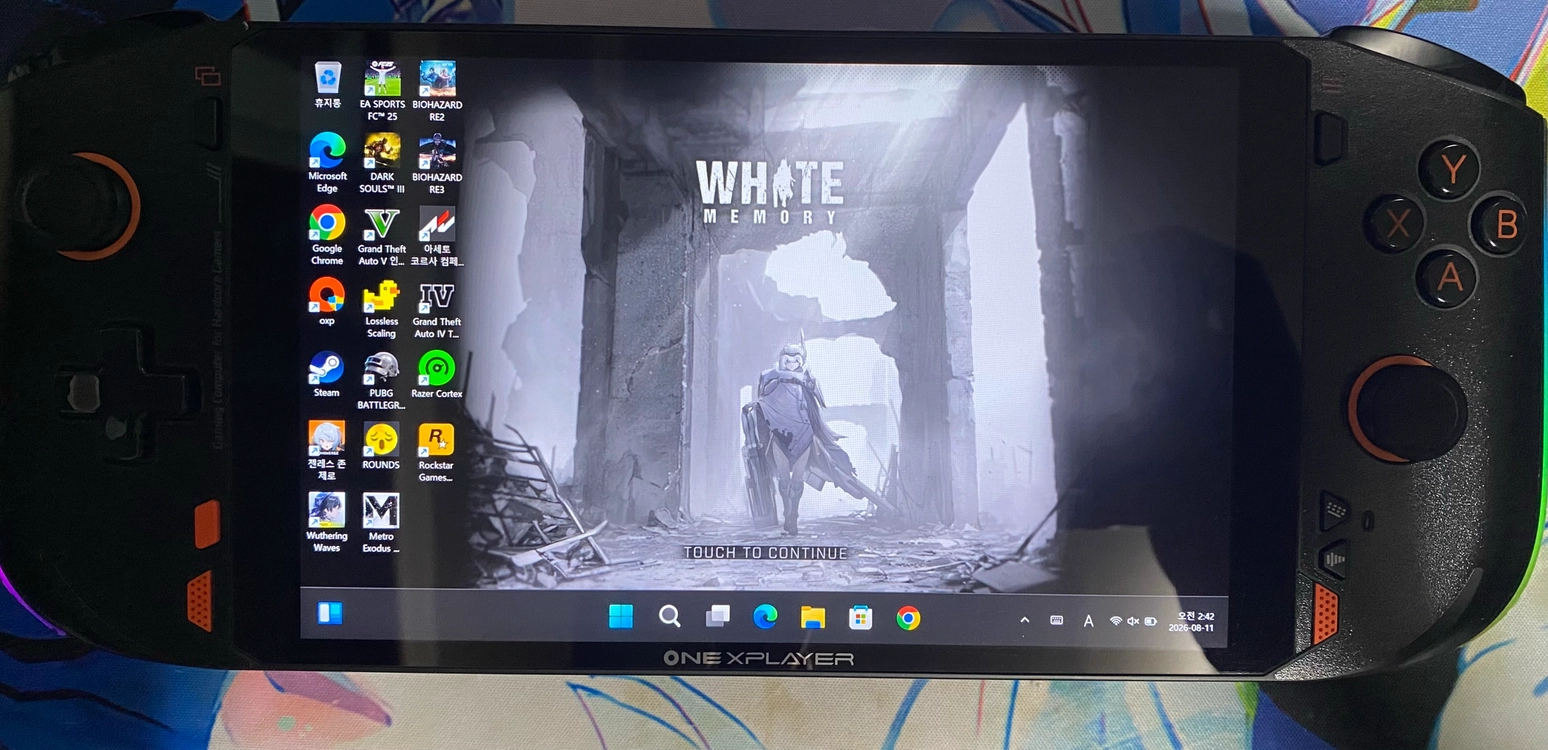Image resolution: width=1548 pixels, height=750 pixels.
Task: Select the PUBG BATTLEGROUNDS desktop icon
Action: tap(381, 381)
